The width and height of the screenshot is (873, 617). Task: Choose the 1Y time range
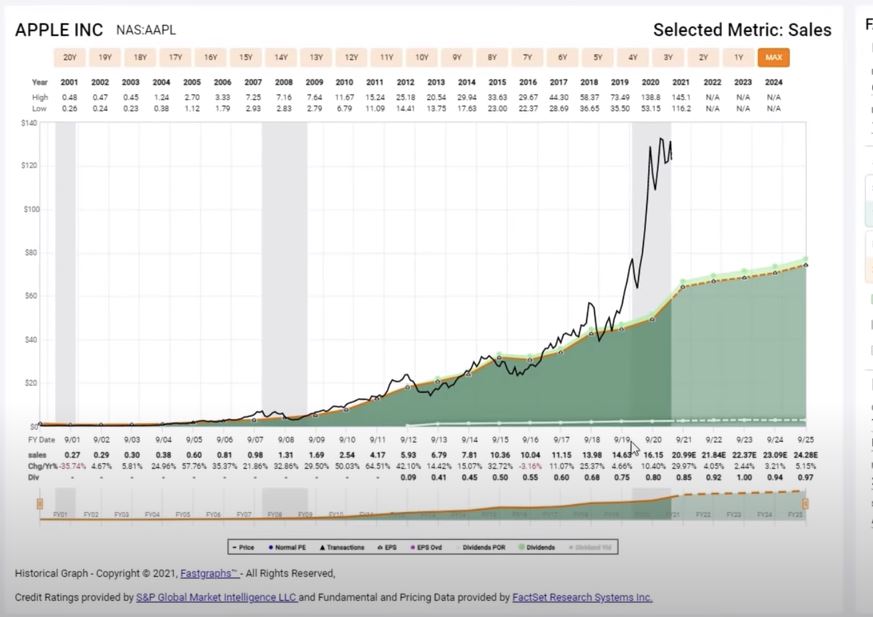[x=738, y=57]
